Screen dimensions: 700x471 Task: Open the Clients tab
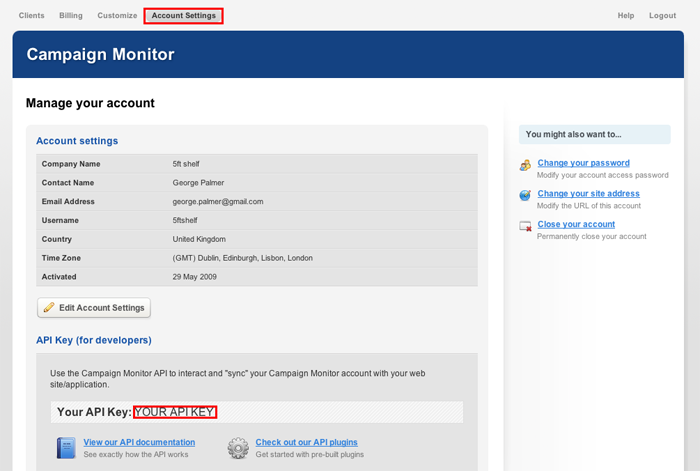31,16
